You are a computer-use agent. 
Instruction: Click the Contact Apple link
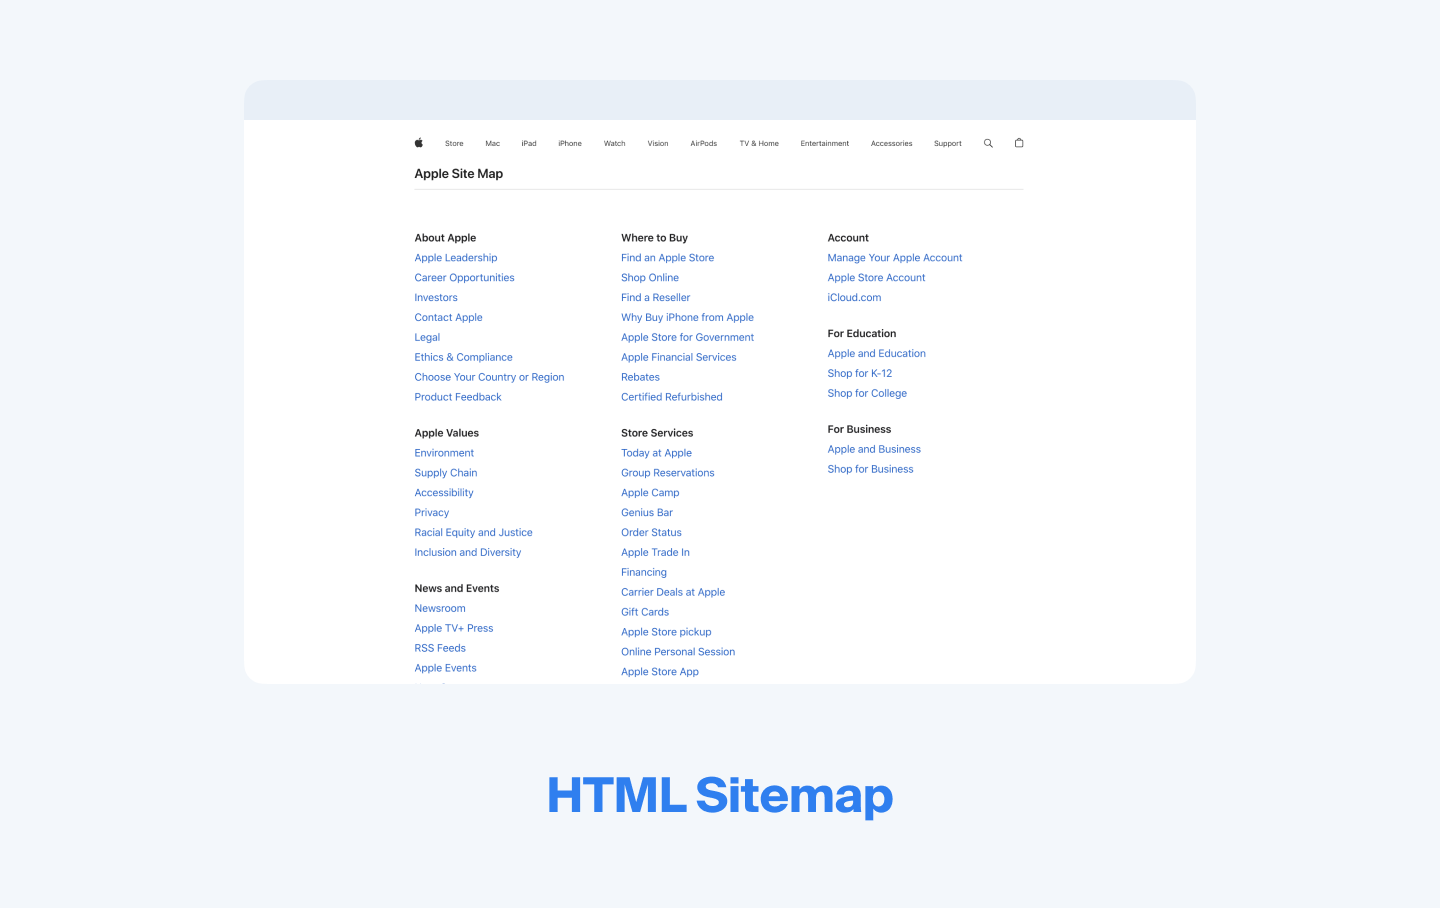click(x=449, y=318)
